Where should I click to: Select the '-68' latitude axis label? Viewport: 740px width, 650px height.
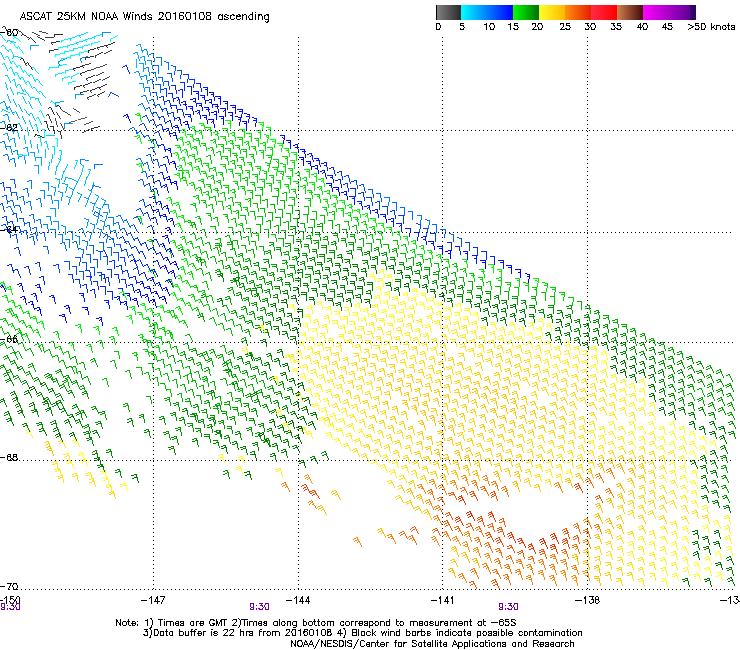[9, 457]
